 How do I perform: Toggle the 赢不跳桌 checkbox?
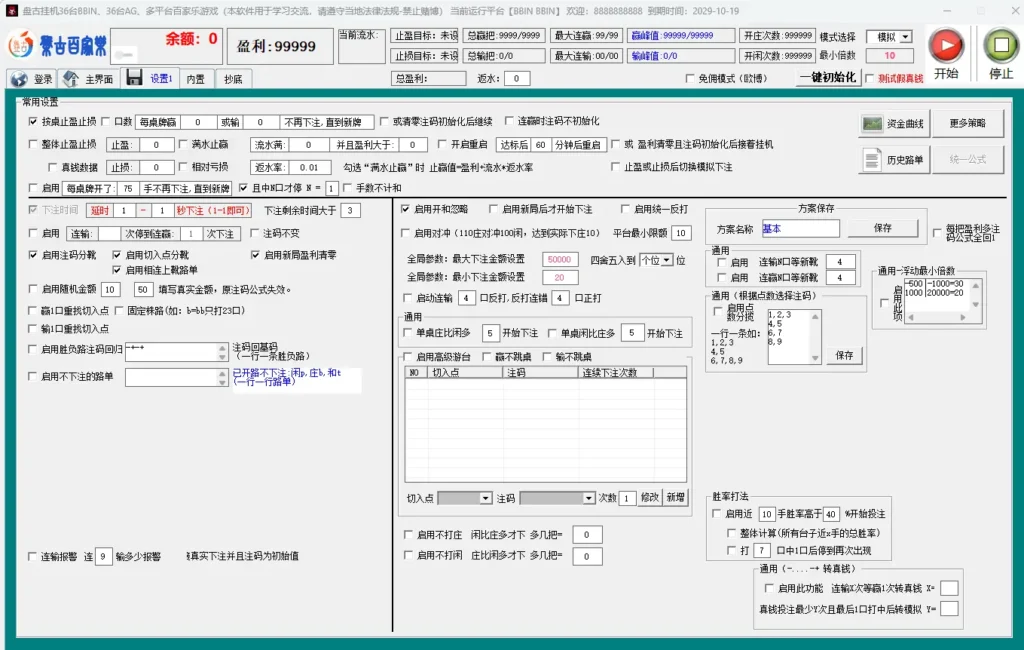(x=487, y=357)
